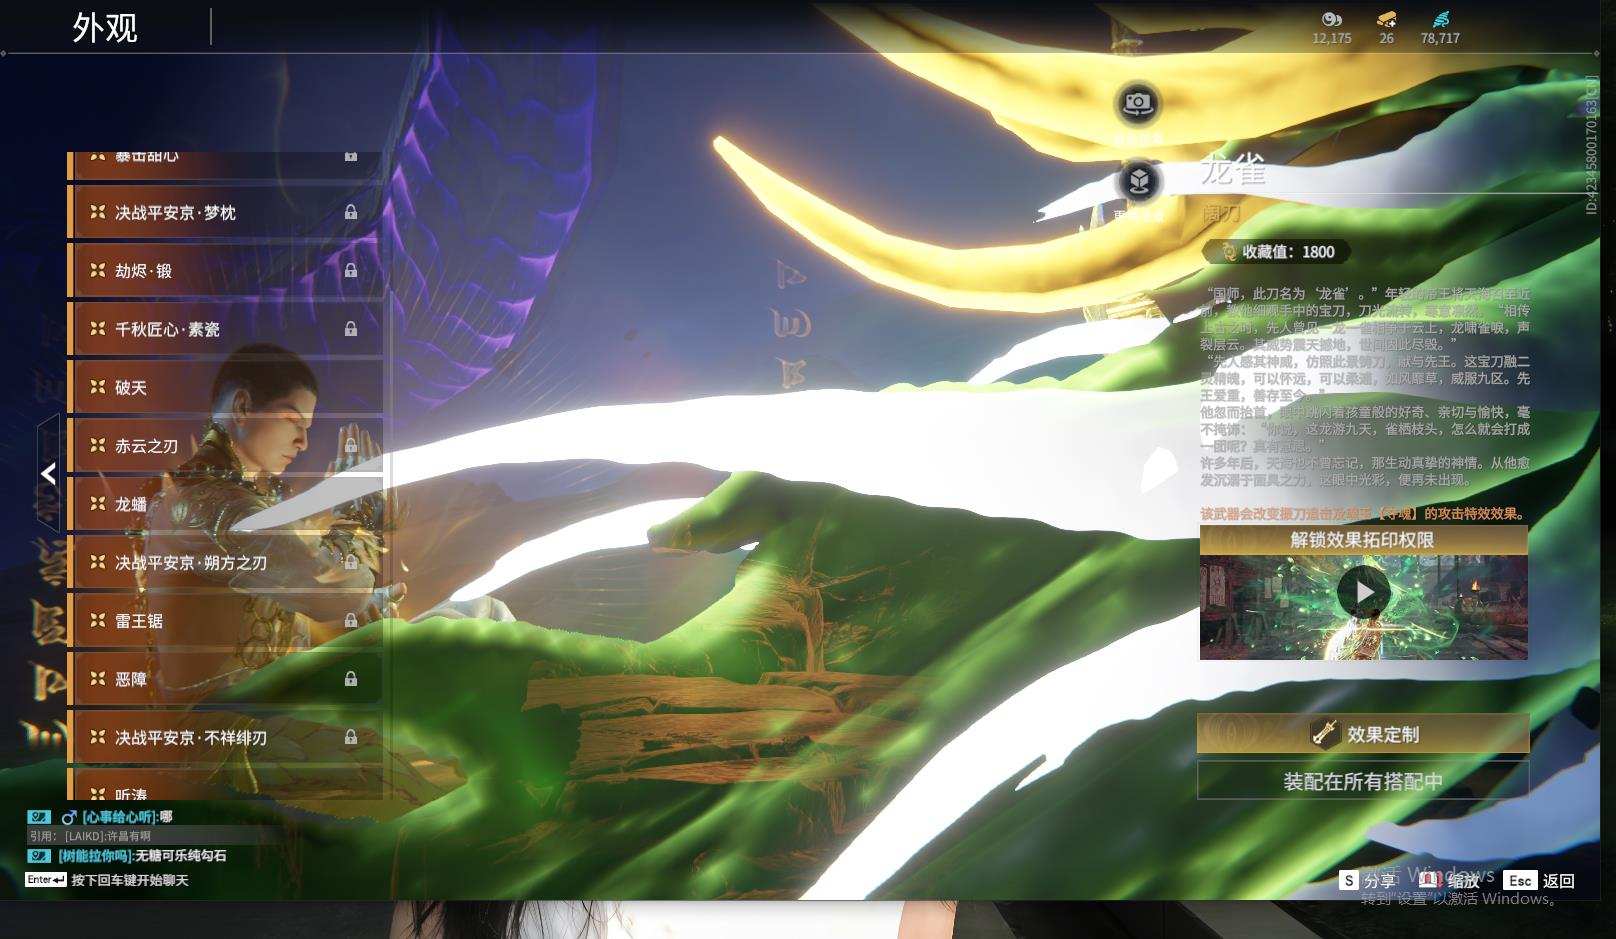
Task: Play the effect preview video
Action: click(x=1364, y=593)
